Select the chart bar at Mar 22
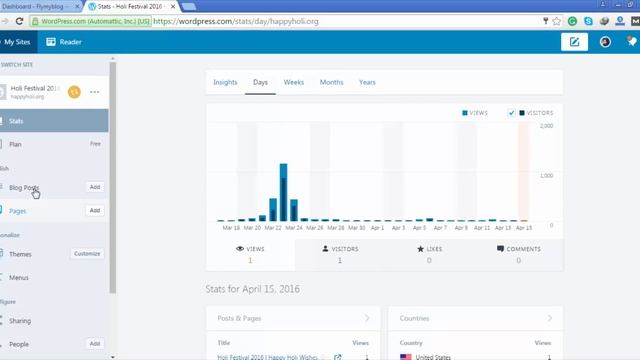Viewport: 640px width, 360px height. point(273,209)
